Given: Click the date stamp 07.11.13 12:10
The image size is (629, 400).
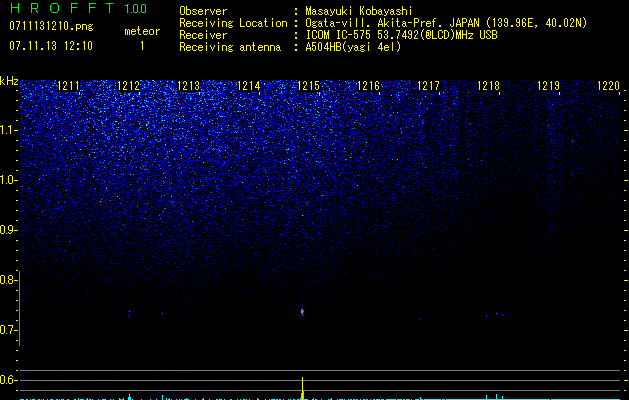Looking at the screenshot, I should click(51, 46).
